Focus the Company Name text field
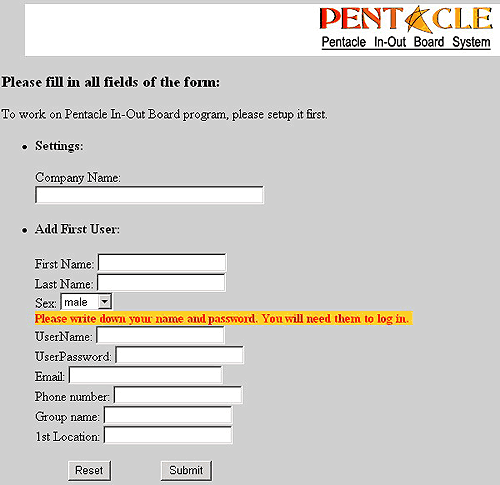 tap(149, 195)
